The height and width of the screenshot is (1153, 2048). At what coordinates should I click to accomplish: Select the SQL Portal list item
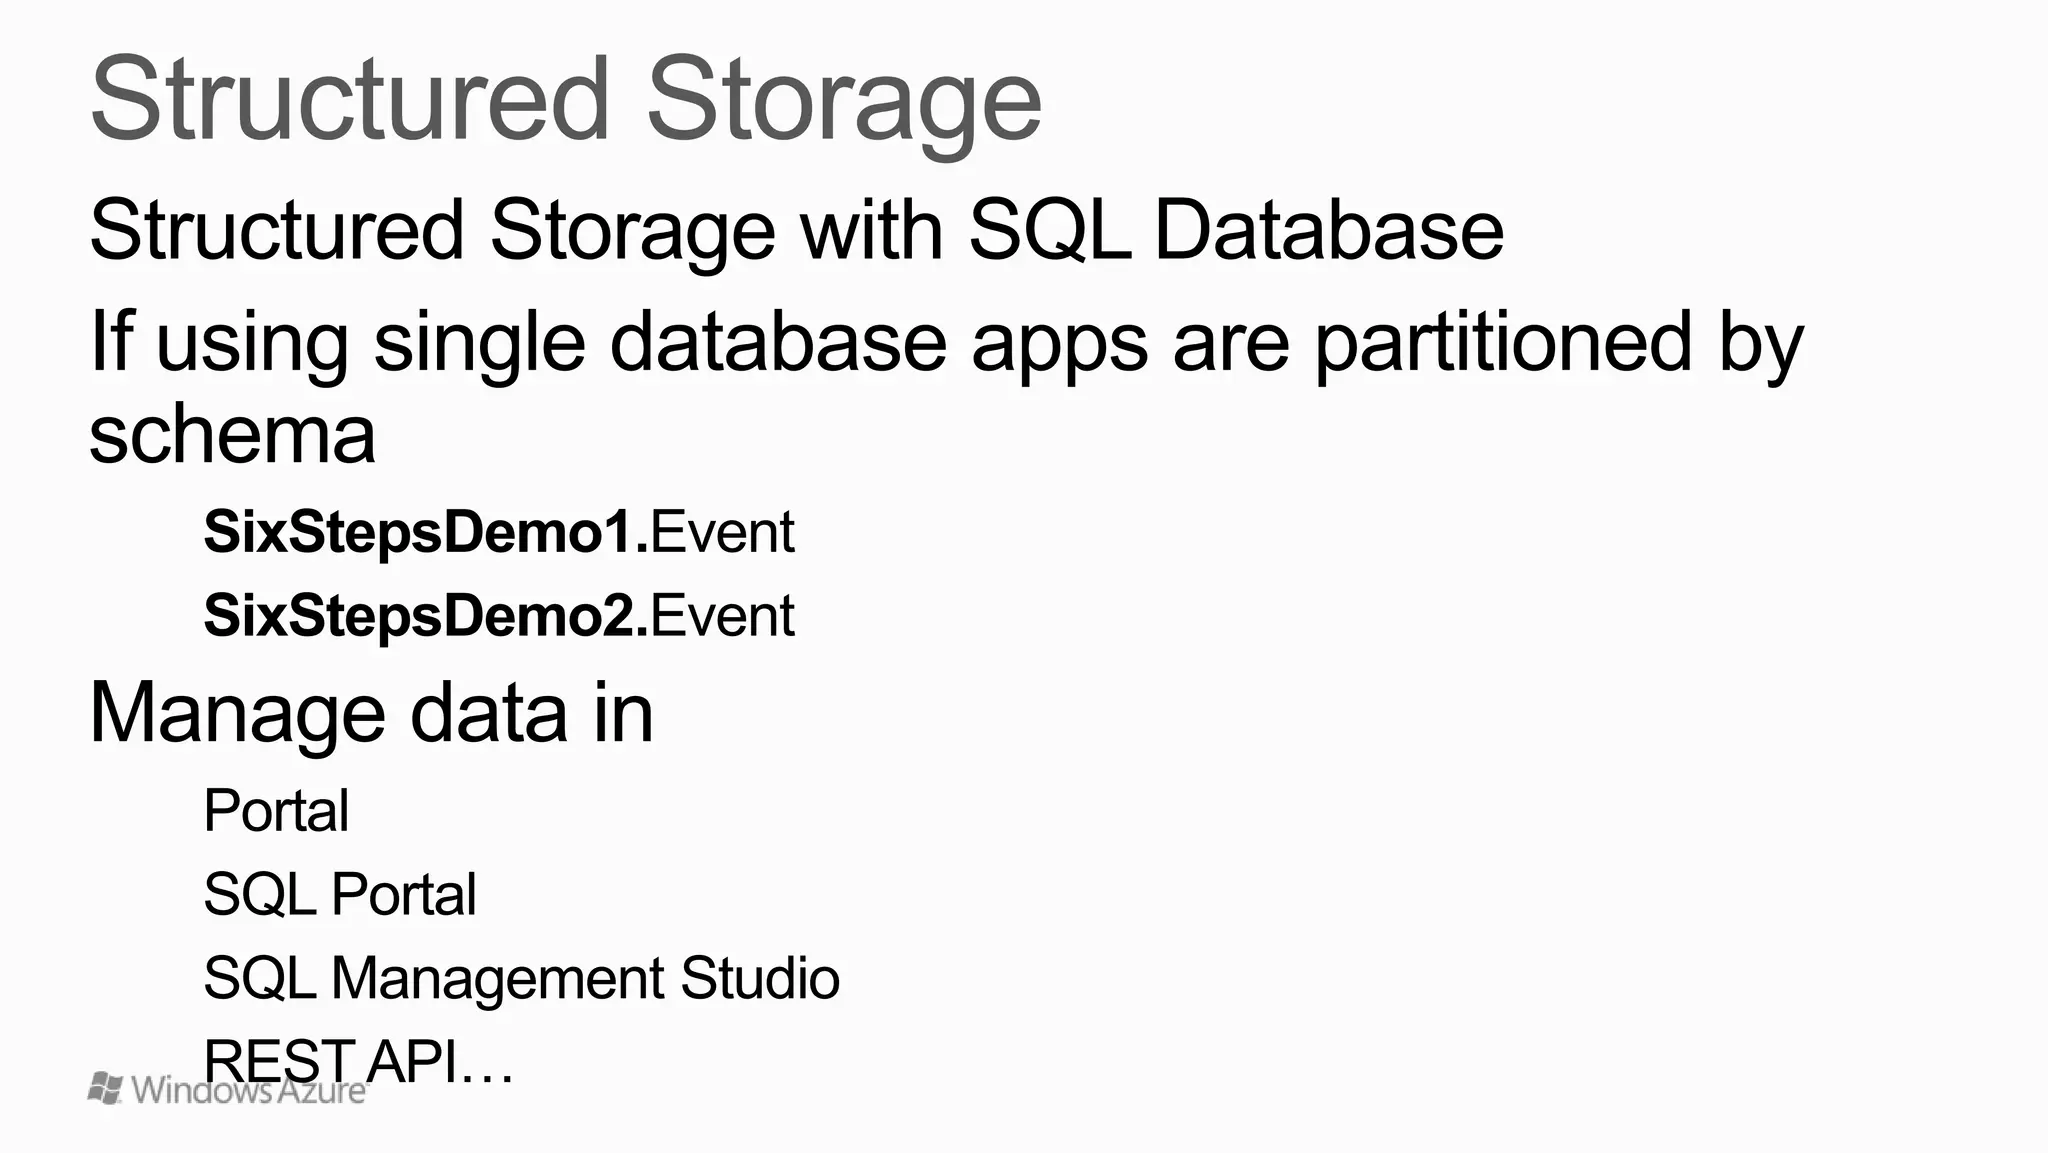(x=340, y=894)
